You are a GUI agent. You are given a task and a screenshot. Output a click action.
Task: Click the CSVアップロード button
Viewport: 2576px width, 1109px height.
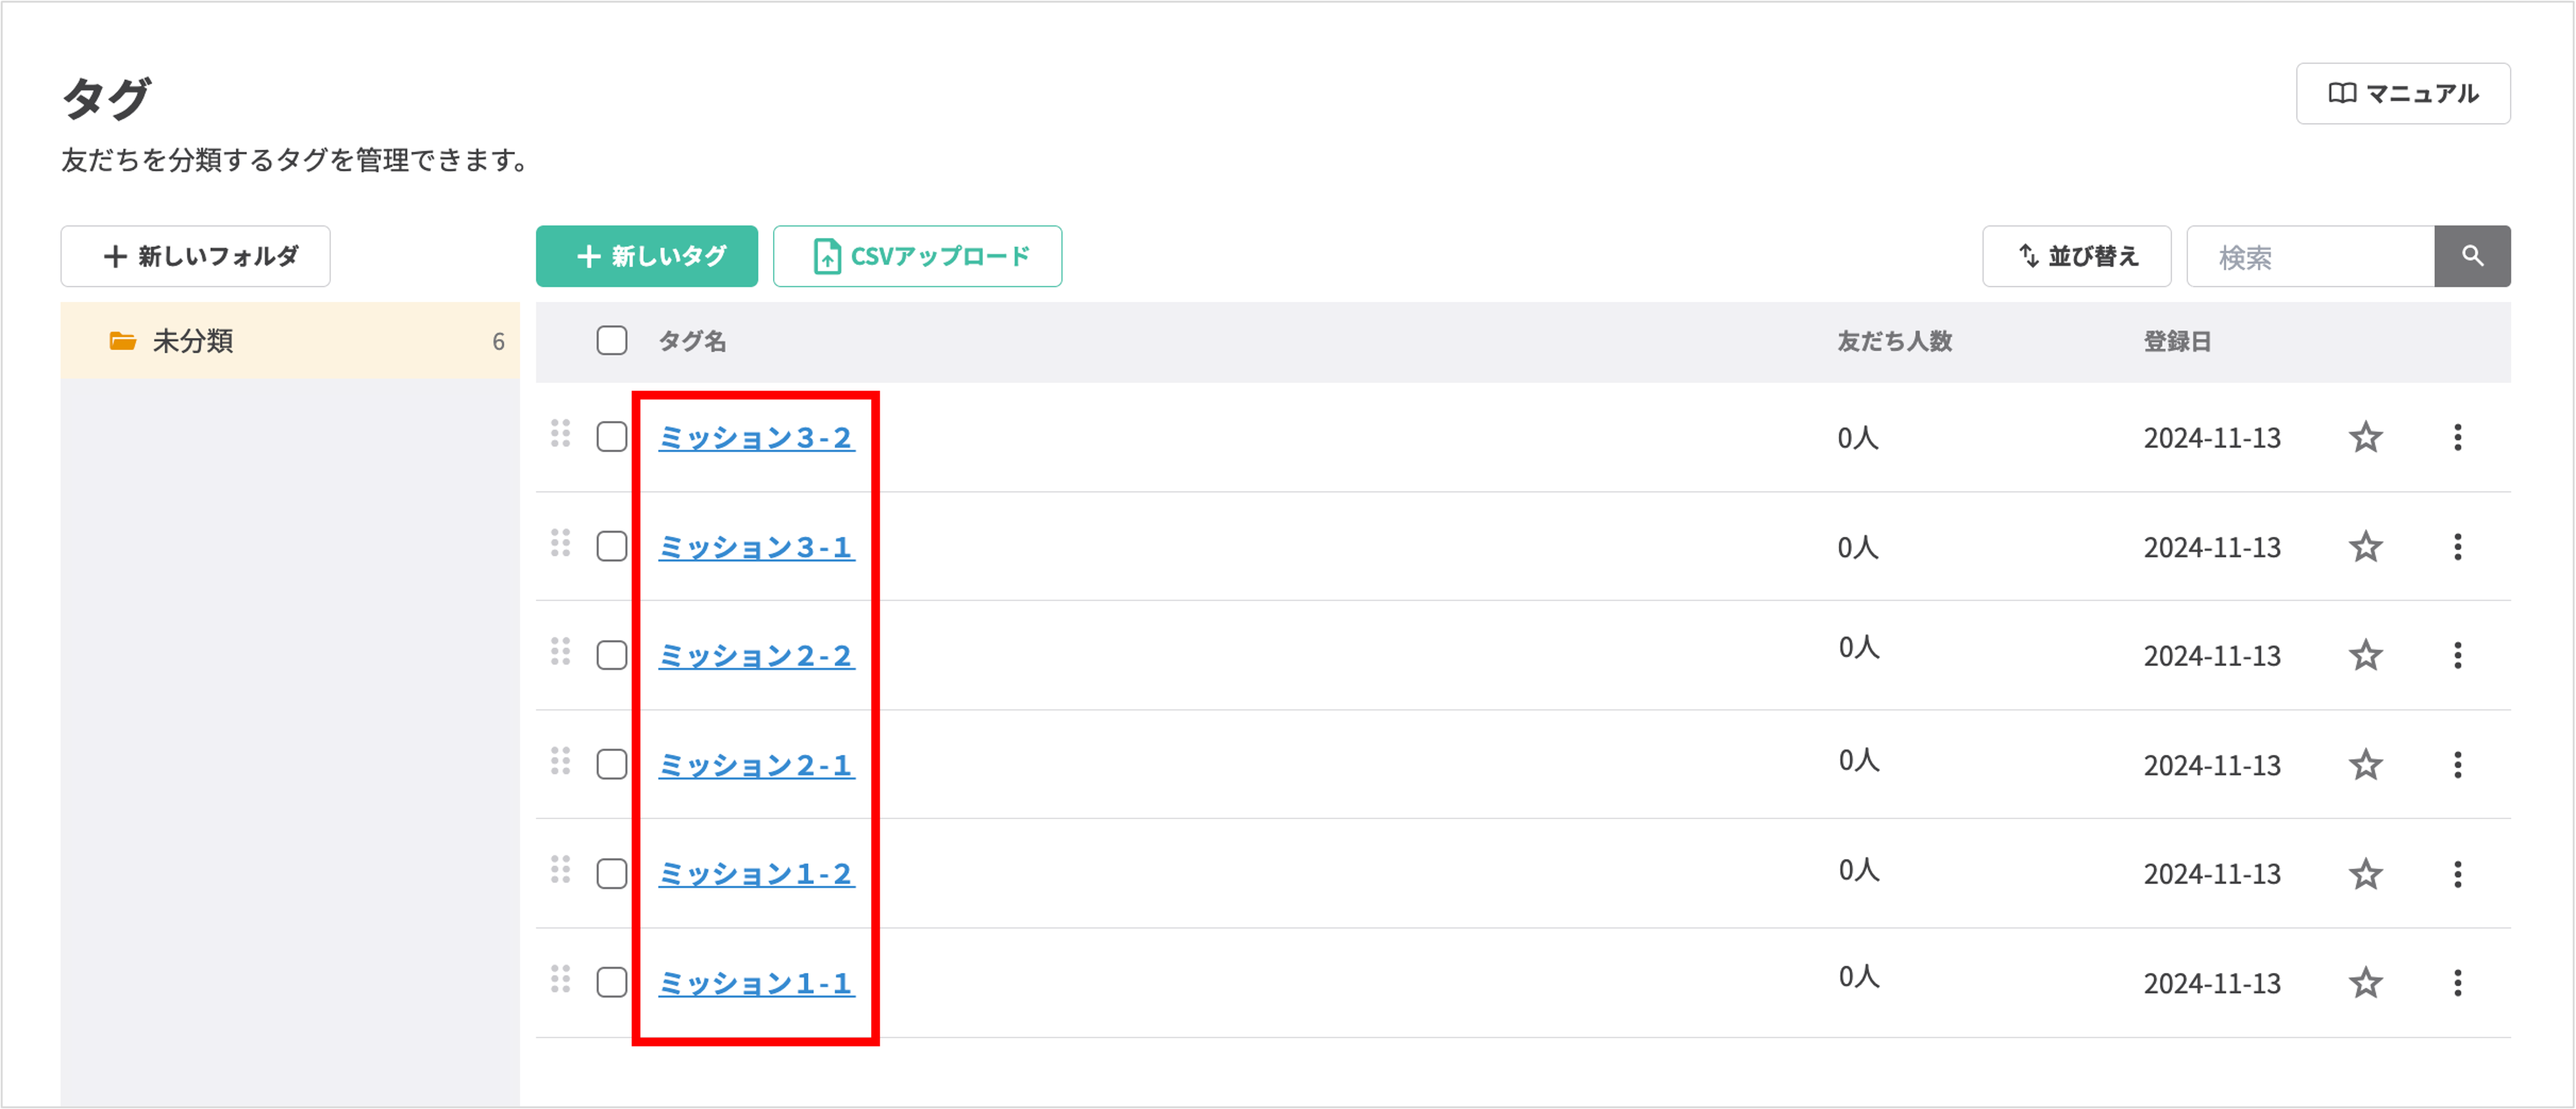tap(917, 256)
